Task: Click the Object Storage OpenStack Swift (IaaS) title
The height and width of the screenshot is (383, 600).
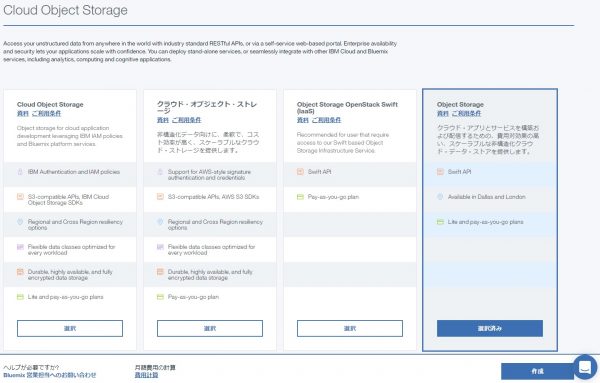Action: pyautogui.click(x=347, y=108)
